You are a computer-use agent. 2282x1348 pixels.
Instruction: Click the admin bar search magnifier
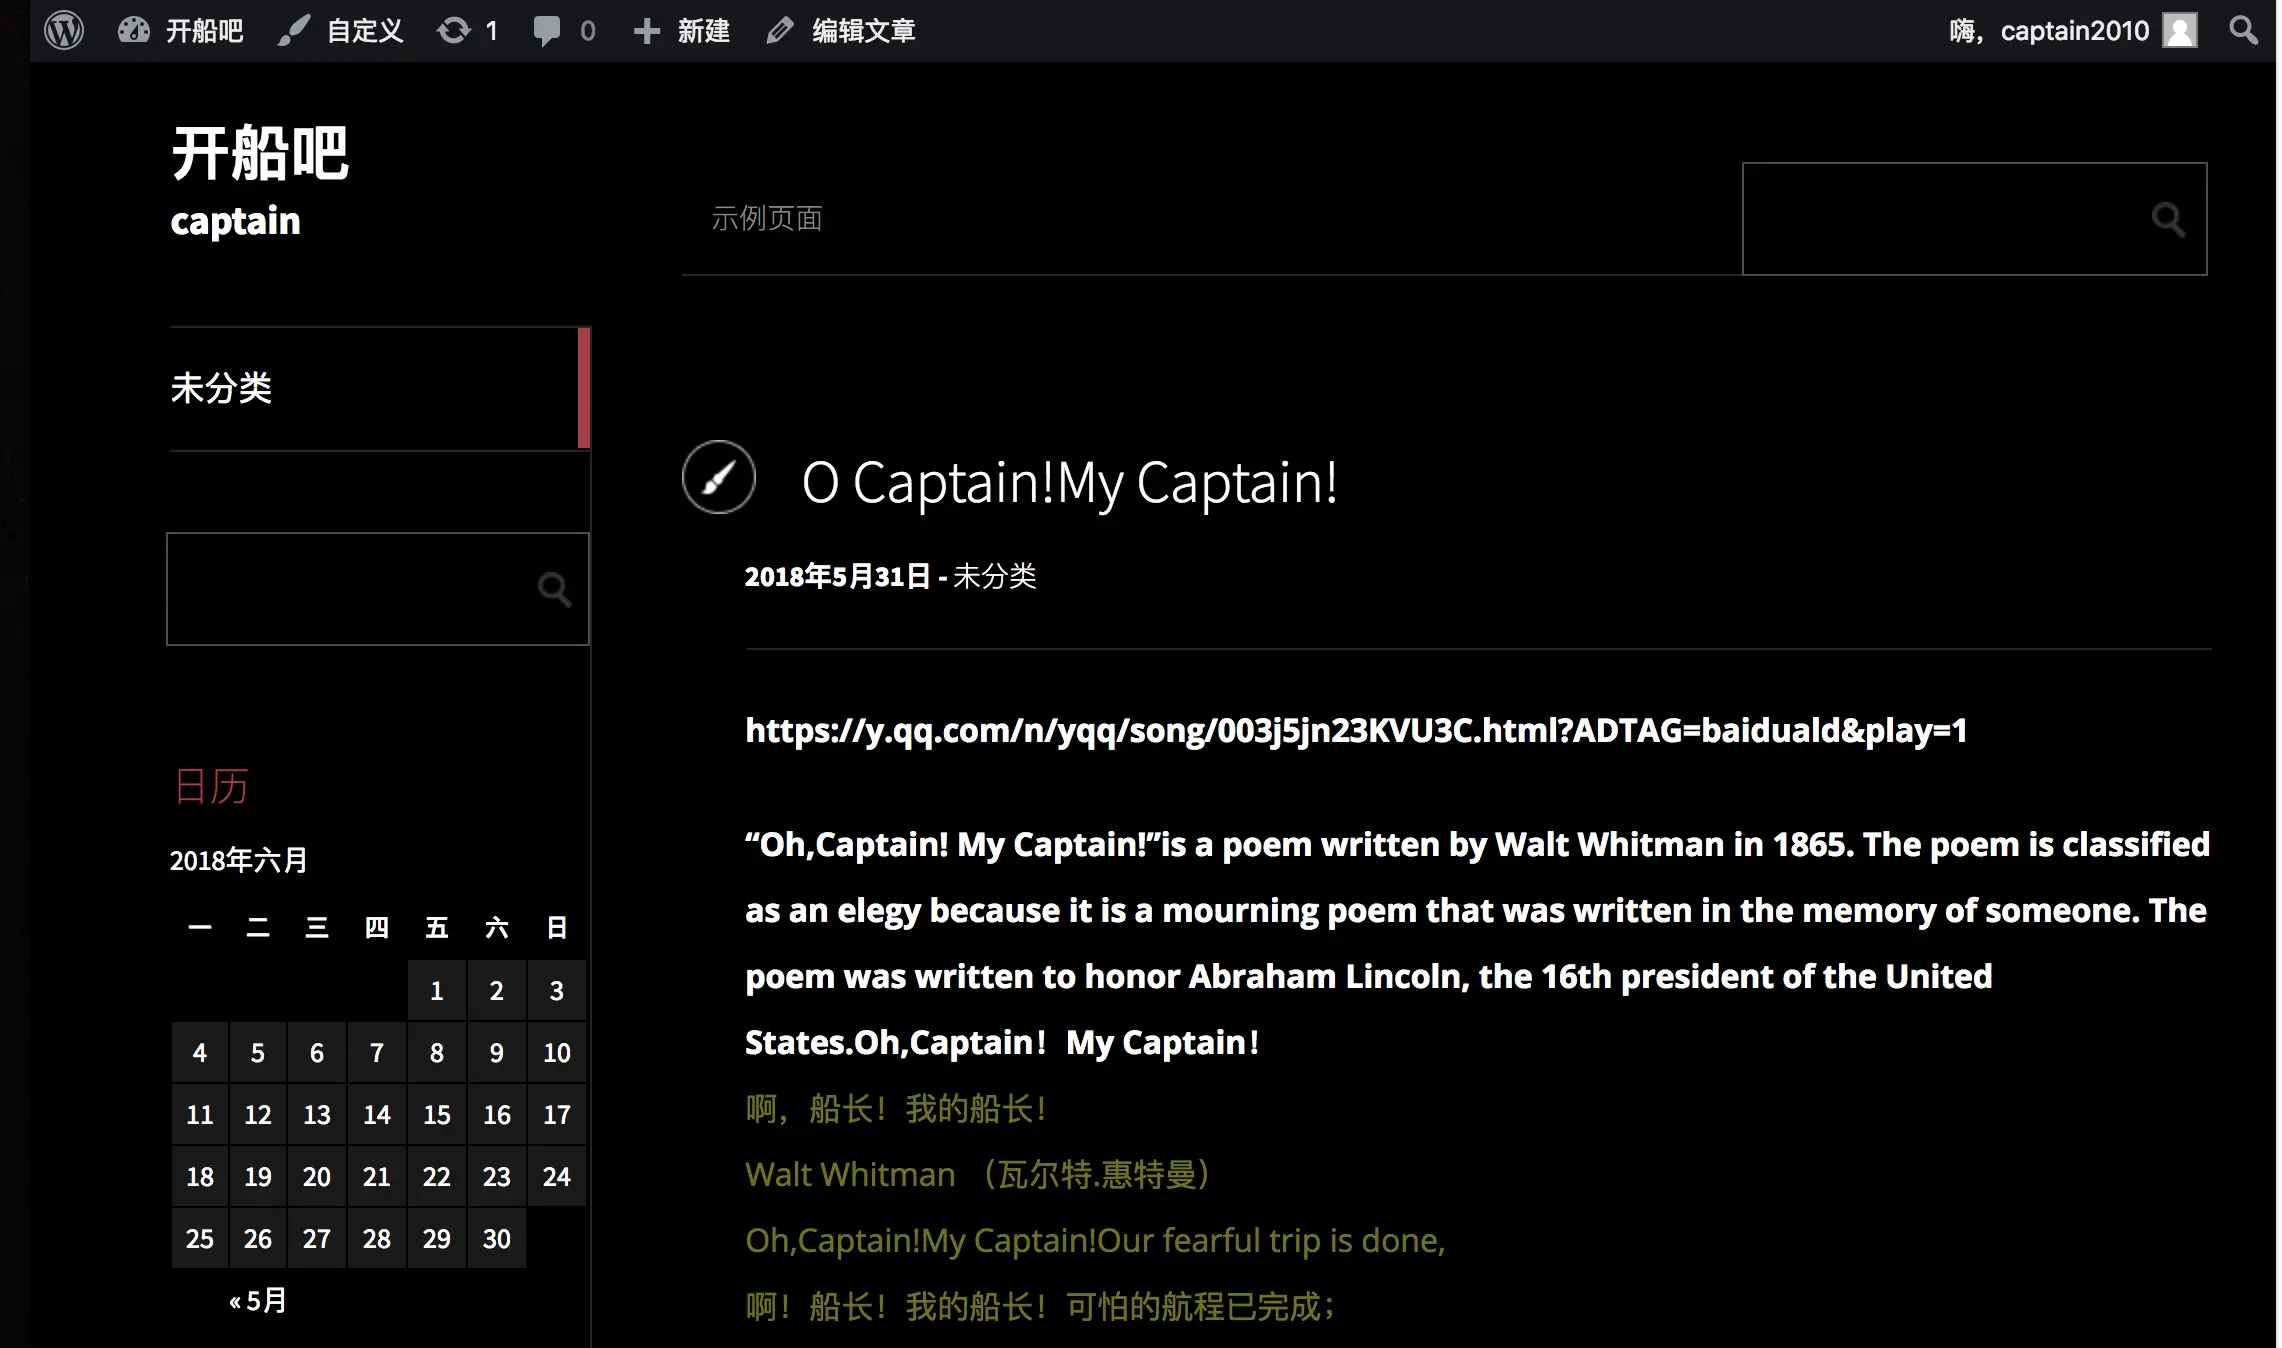pyautogui.click(x=2243, y=30)
